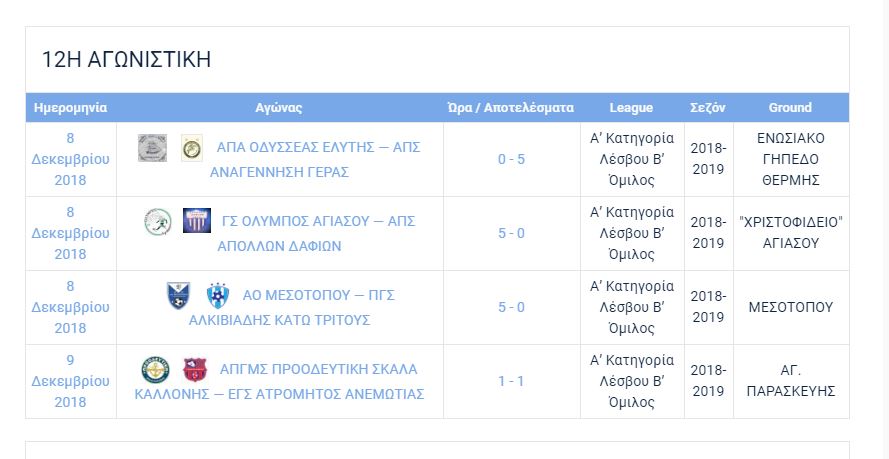Open match ΑΟ ΜΕΣΟΤΟΠΟΥ — ΠΓΣ ΑΛΚΙΒΙΑΔΗΣ link
Screen dimensions: 889x459
click(291, 308)
